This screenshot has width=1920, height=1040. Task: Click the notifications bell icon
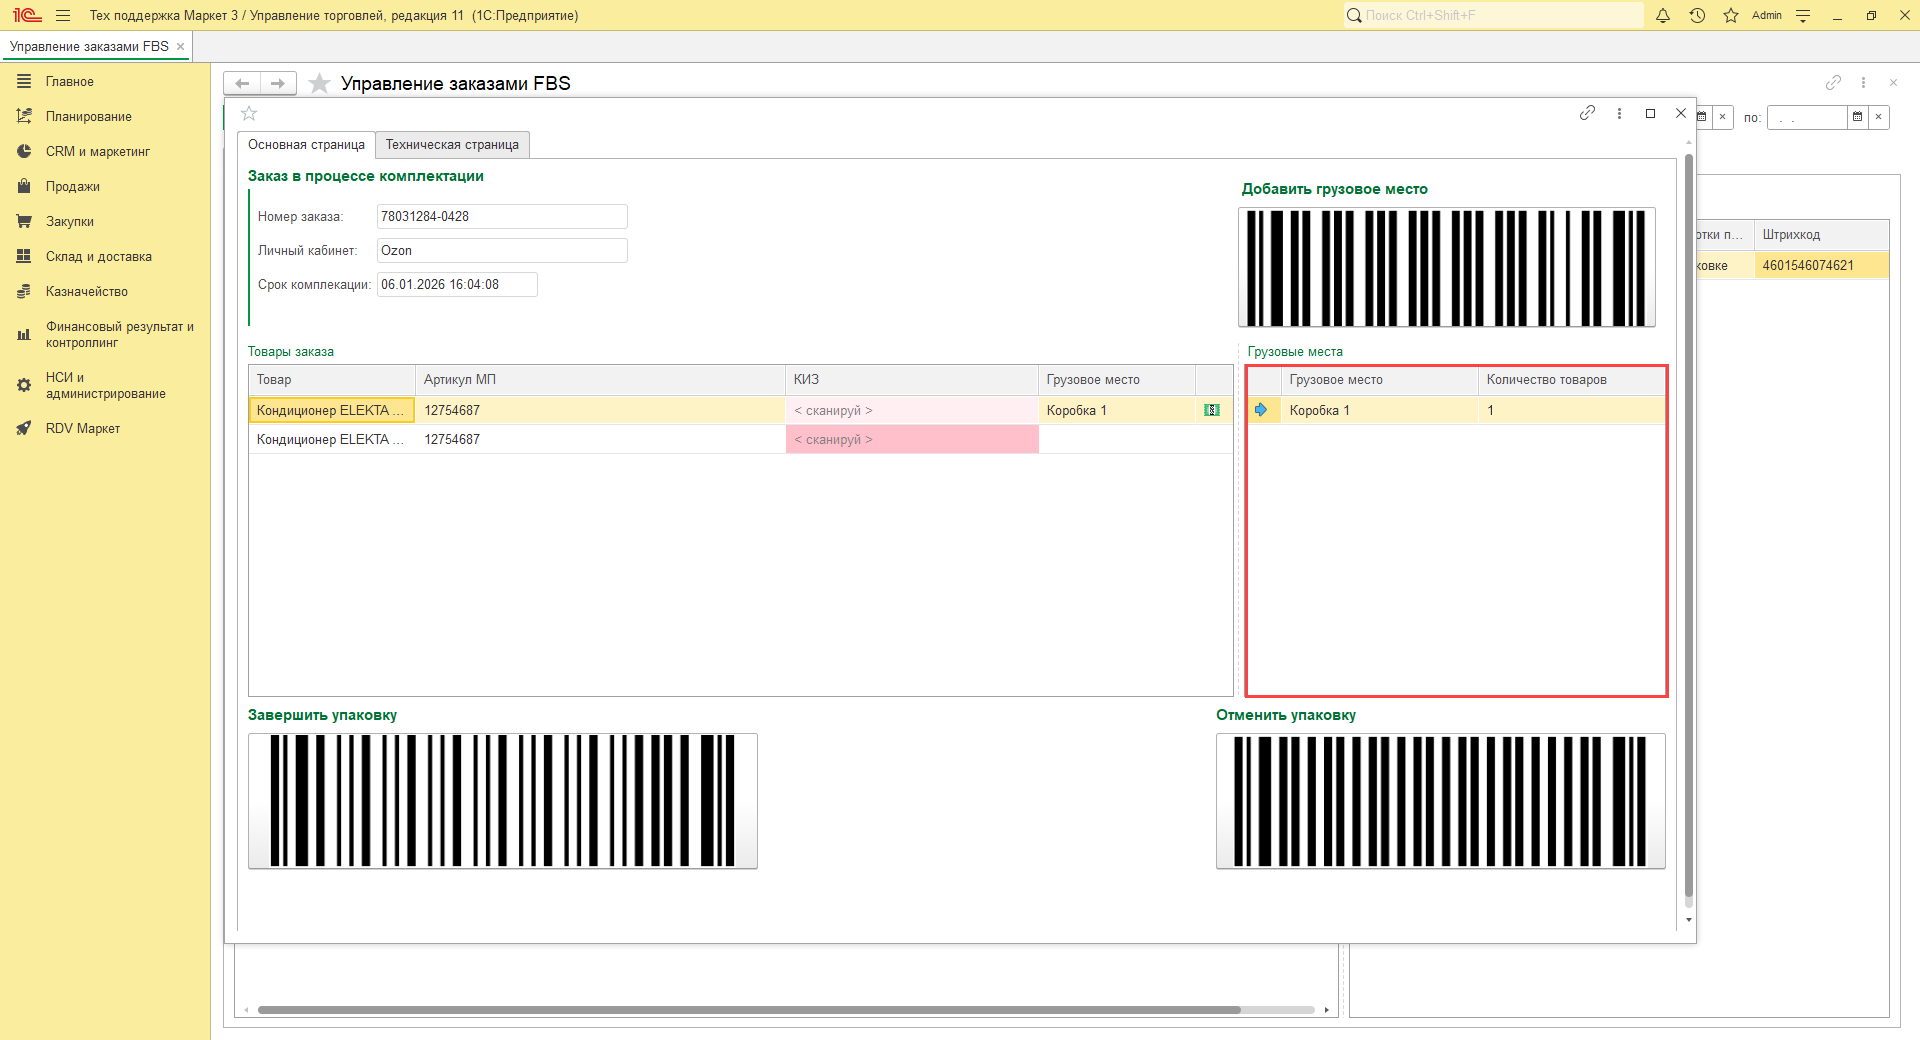pos(1663,16)
